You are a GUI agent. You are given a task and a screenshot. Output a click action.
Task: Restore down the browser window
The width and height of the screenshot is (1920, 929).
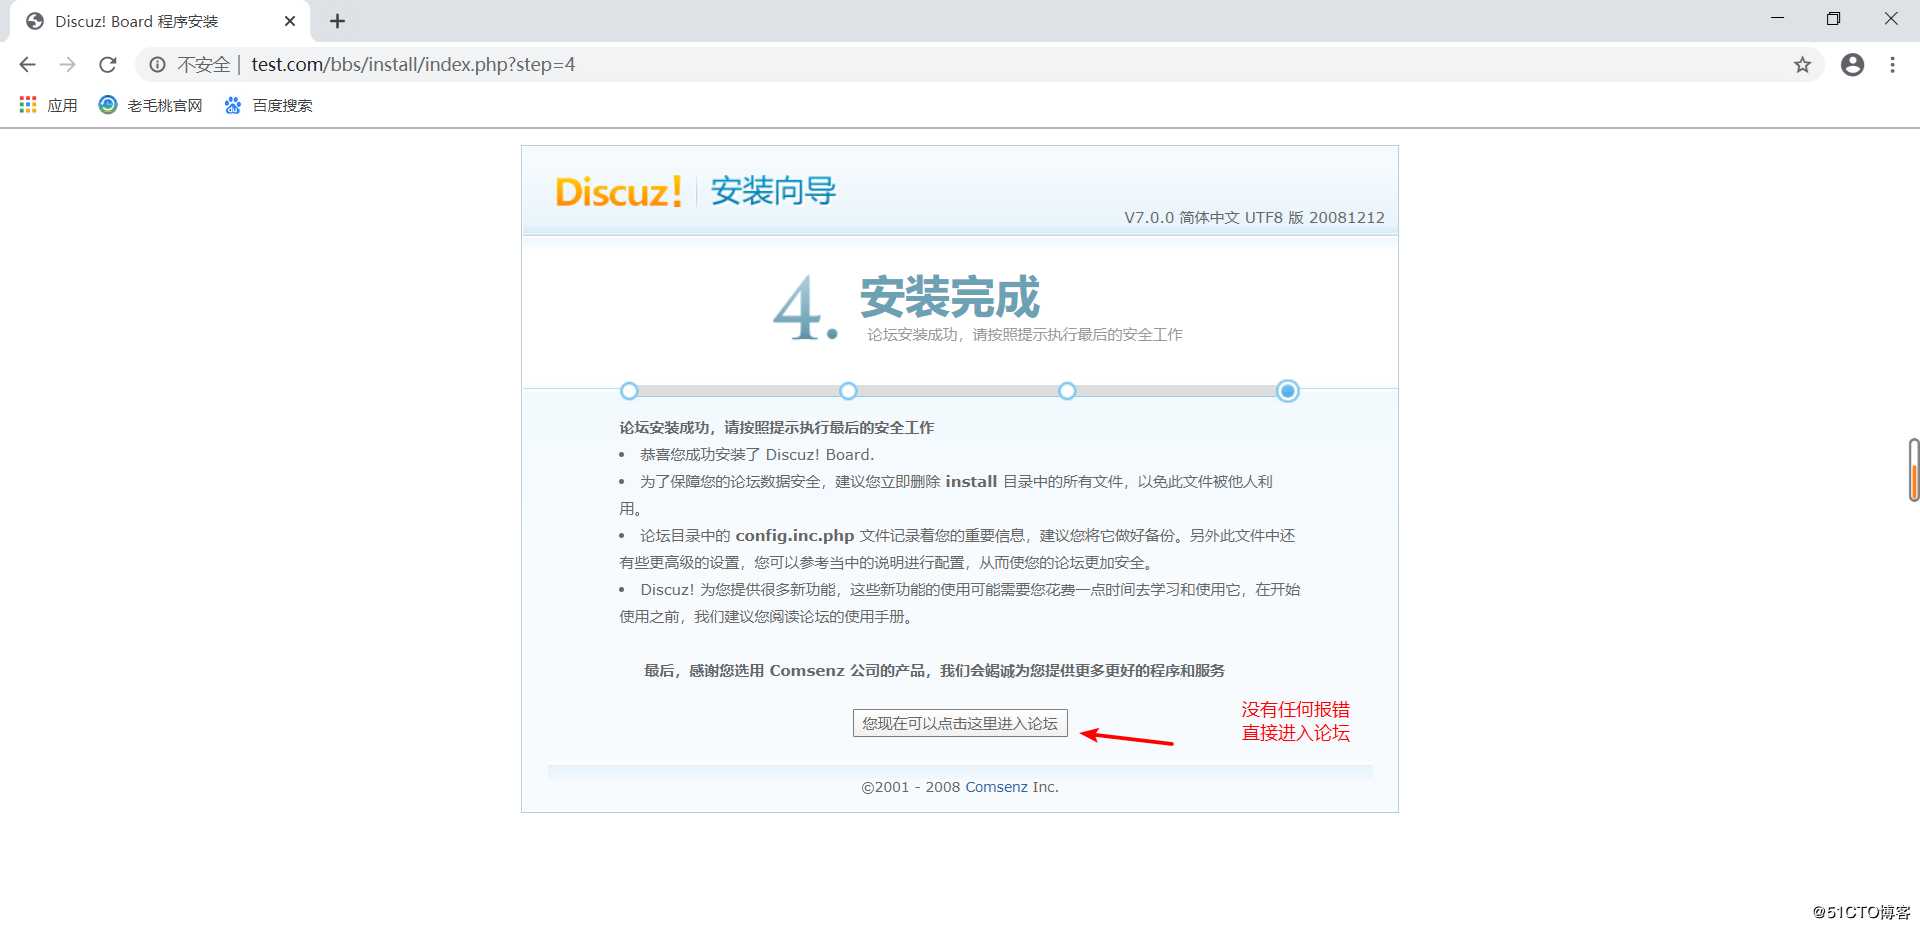tap(1833, 19)
